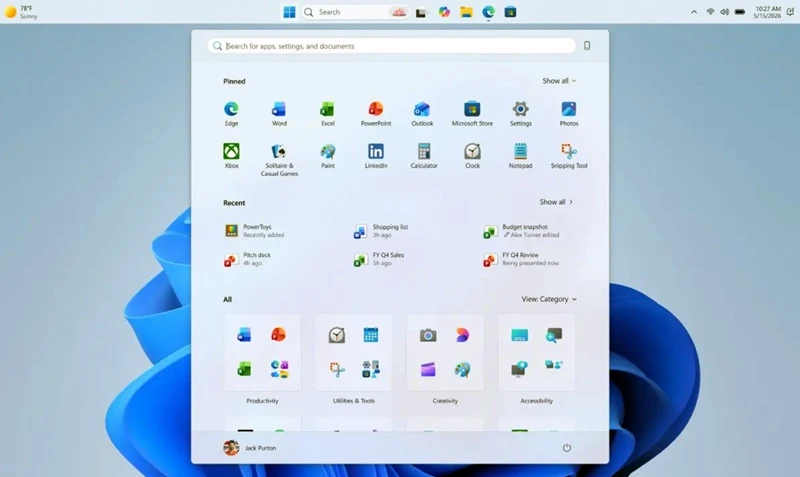Open the View: Category dropdown
The width and height of the screenshot is (800, 477).
click(549, 299)
